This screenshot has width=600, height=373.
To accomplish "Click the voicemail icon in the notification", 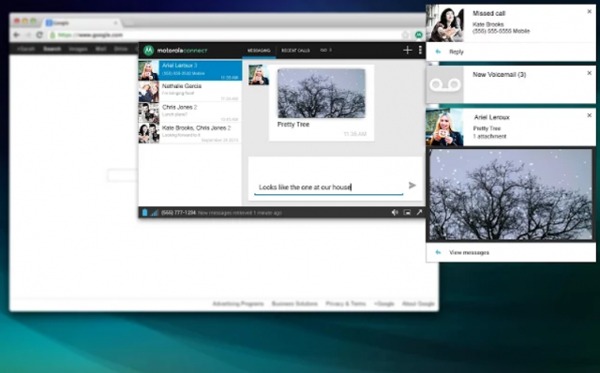I will [445, 85].
